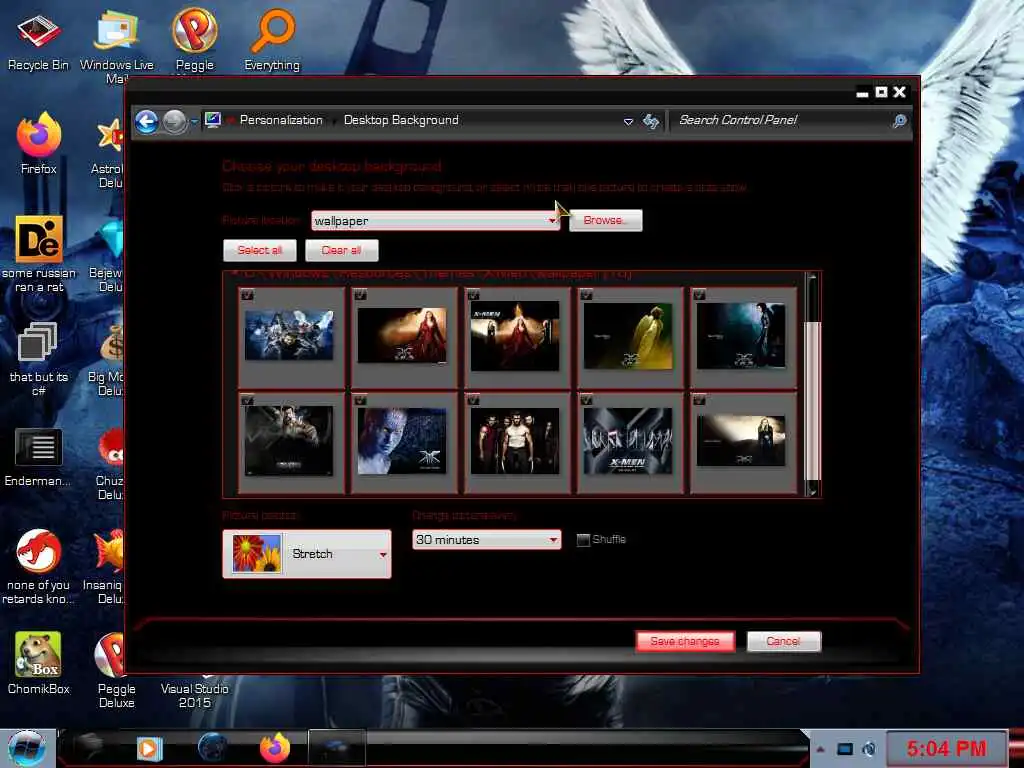Open the Enderman desktop file

pos(39,457)
